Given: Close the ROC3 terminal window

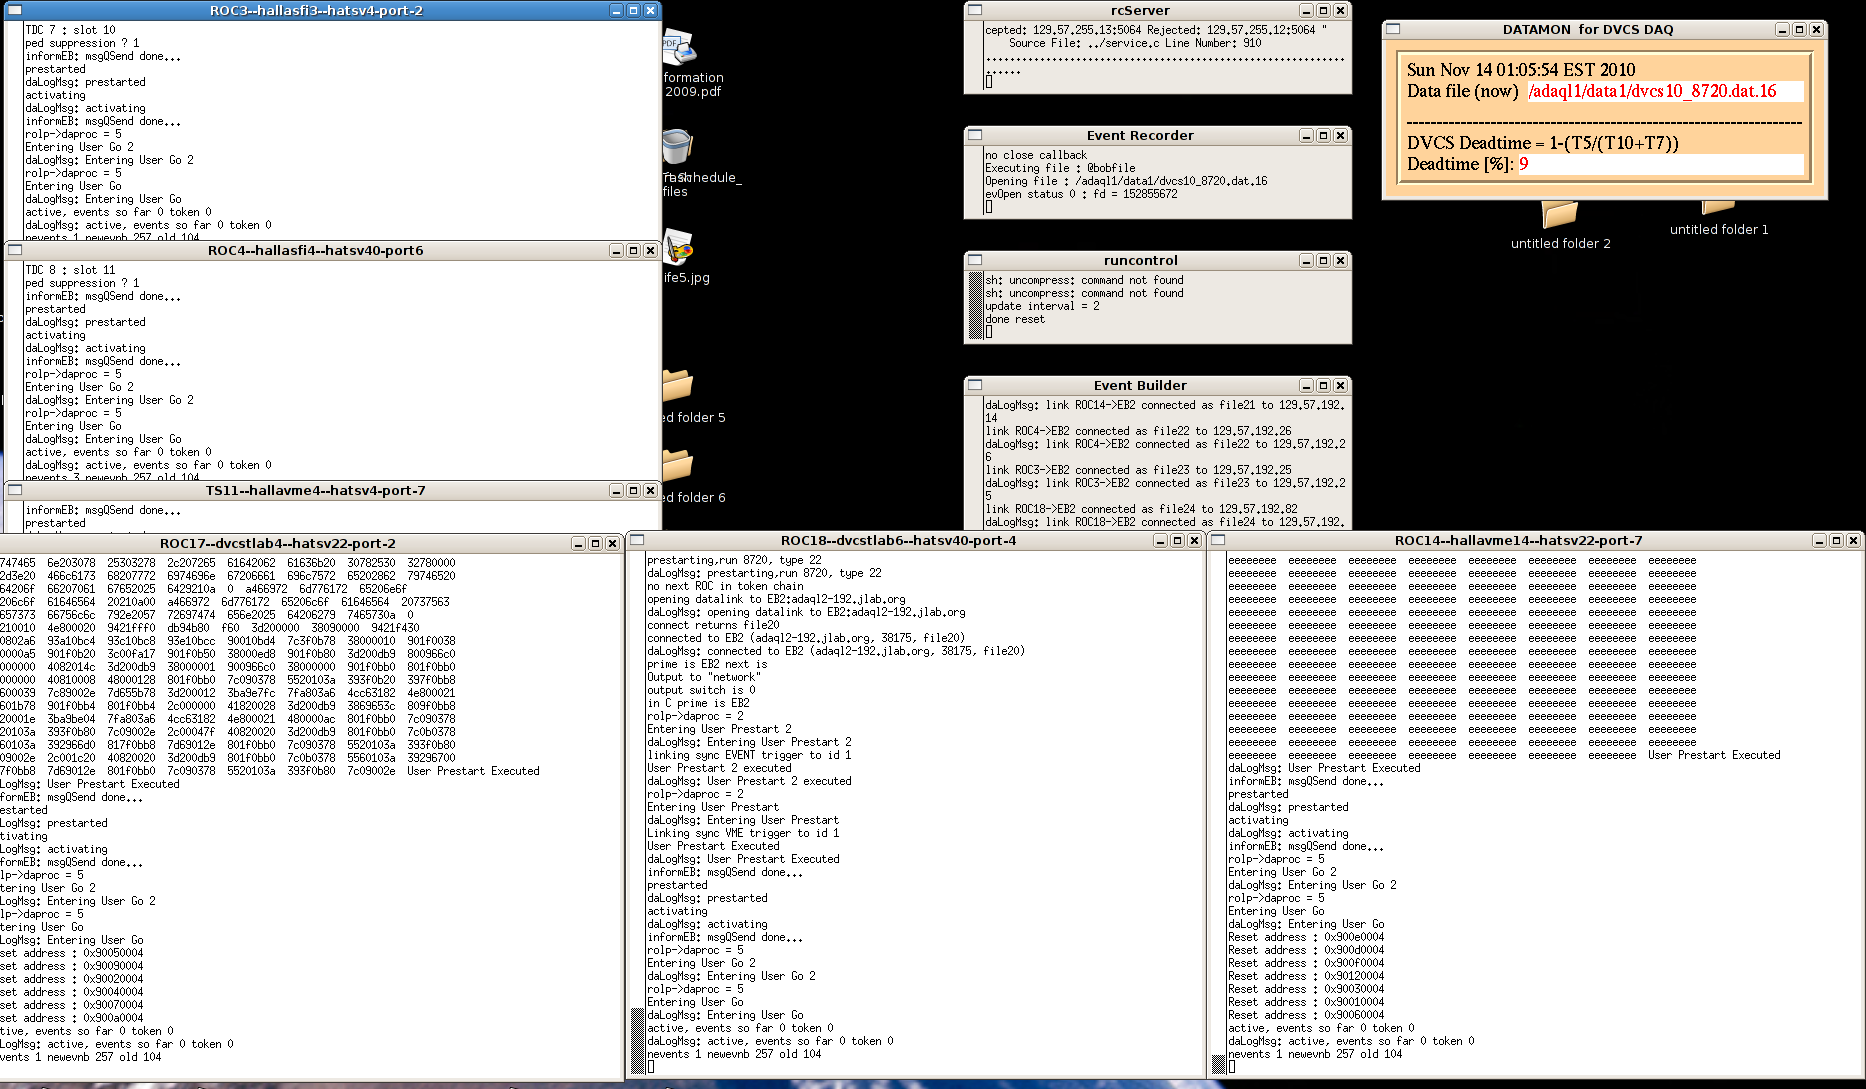Looking at the screenshot, I should [x=650, y=10].
